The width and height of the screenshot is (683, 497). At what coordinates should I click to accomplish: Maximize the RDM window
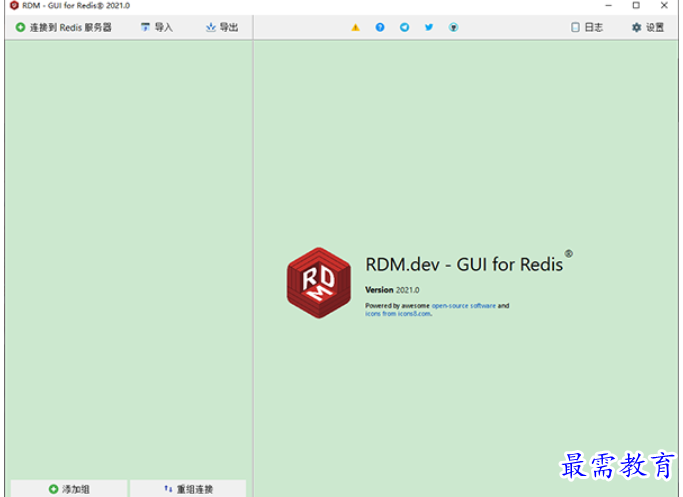point(636,5)
